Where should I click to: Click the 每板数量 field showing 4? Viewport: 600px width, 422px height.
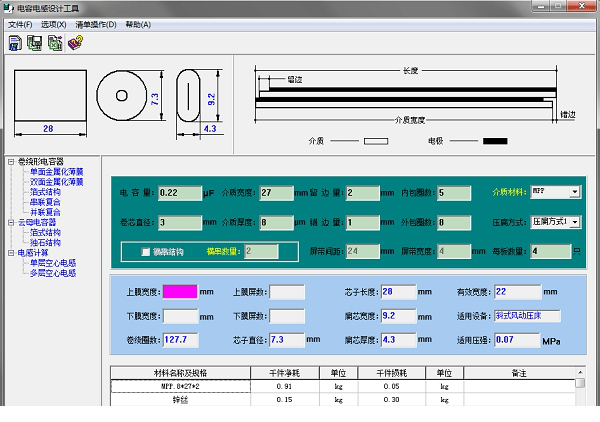click(x=551, y=252)
